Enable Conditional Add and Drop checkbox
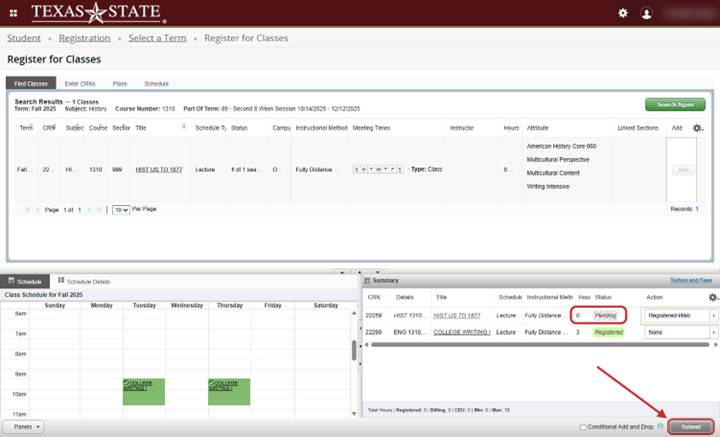 tap(584, 427)
